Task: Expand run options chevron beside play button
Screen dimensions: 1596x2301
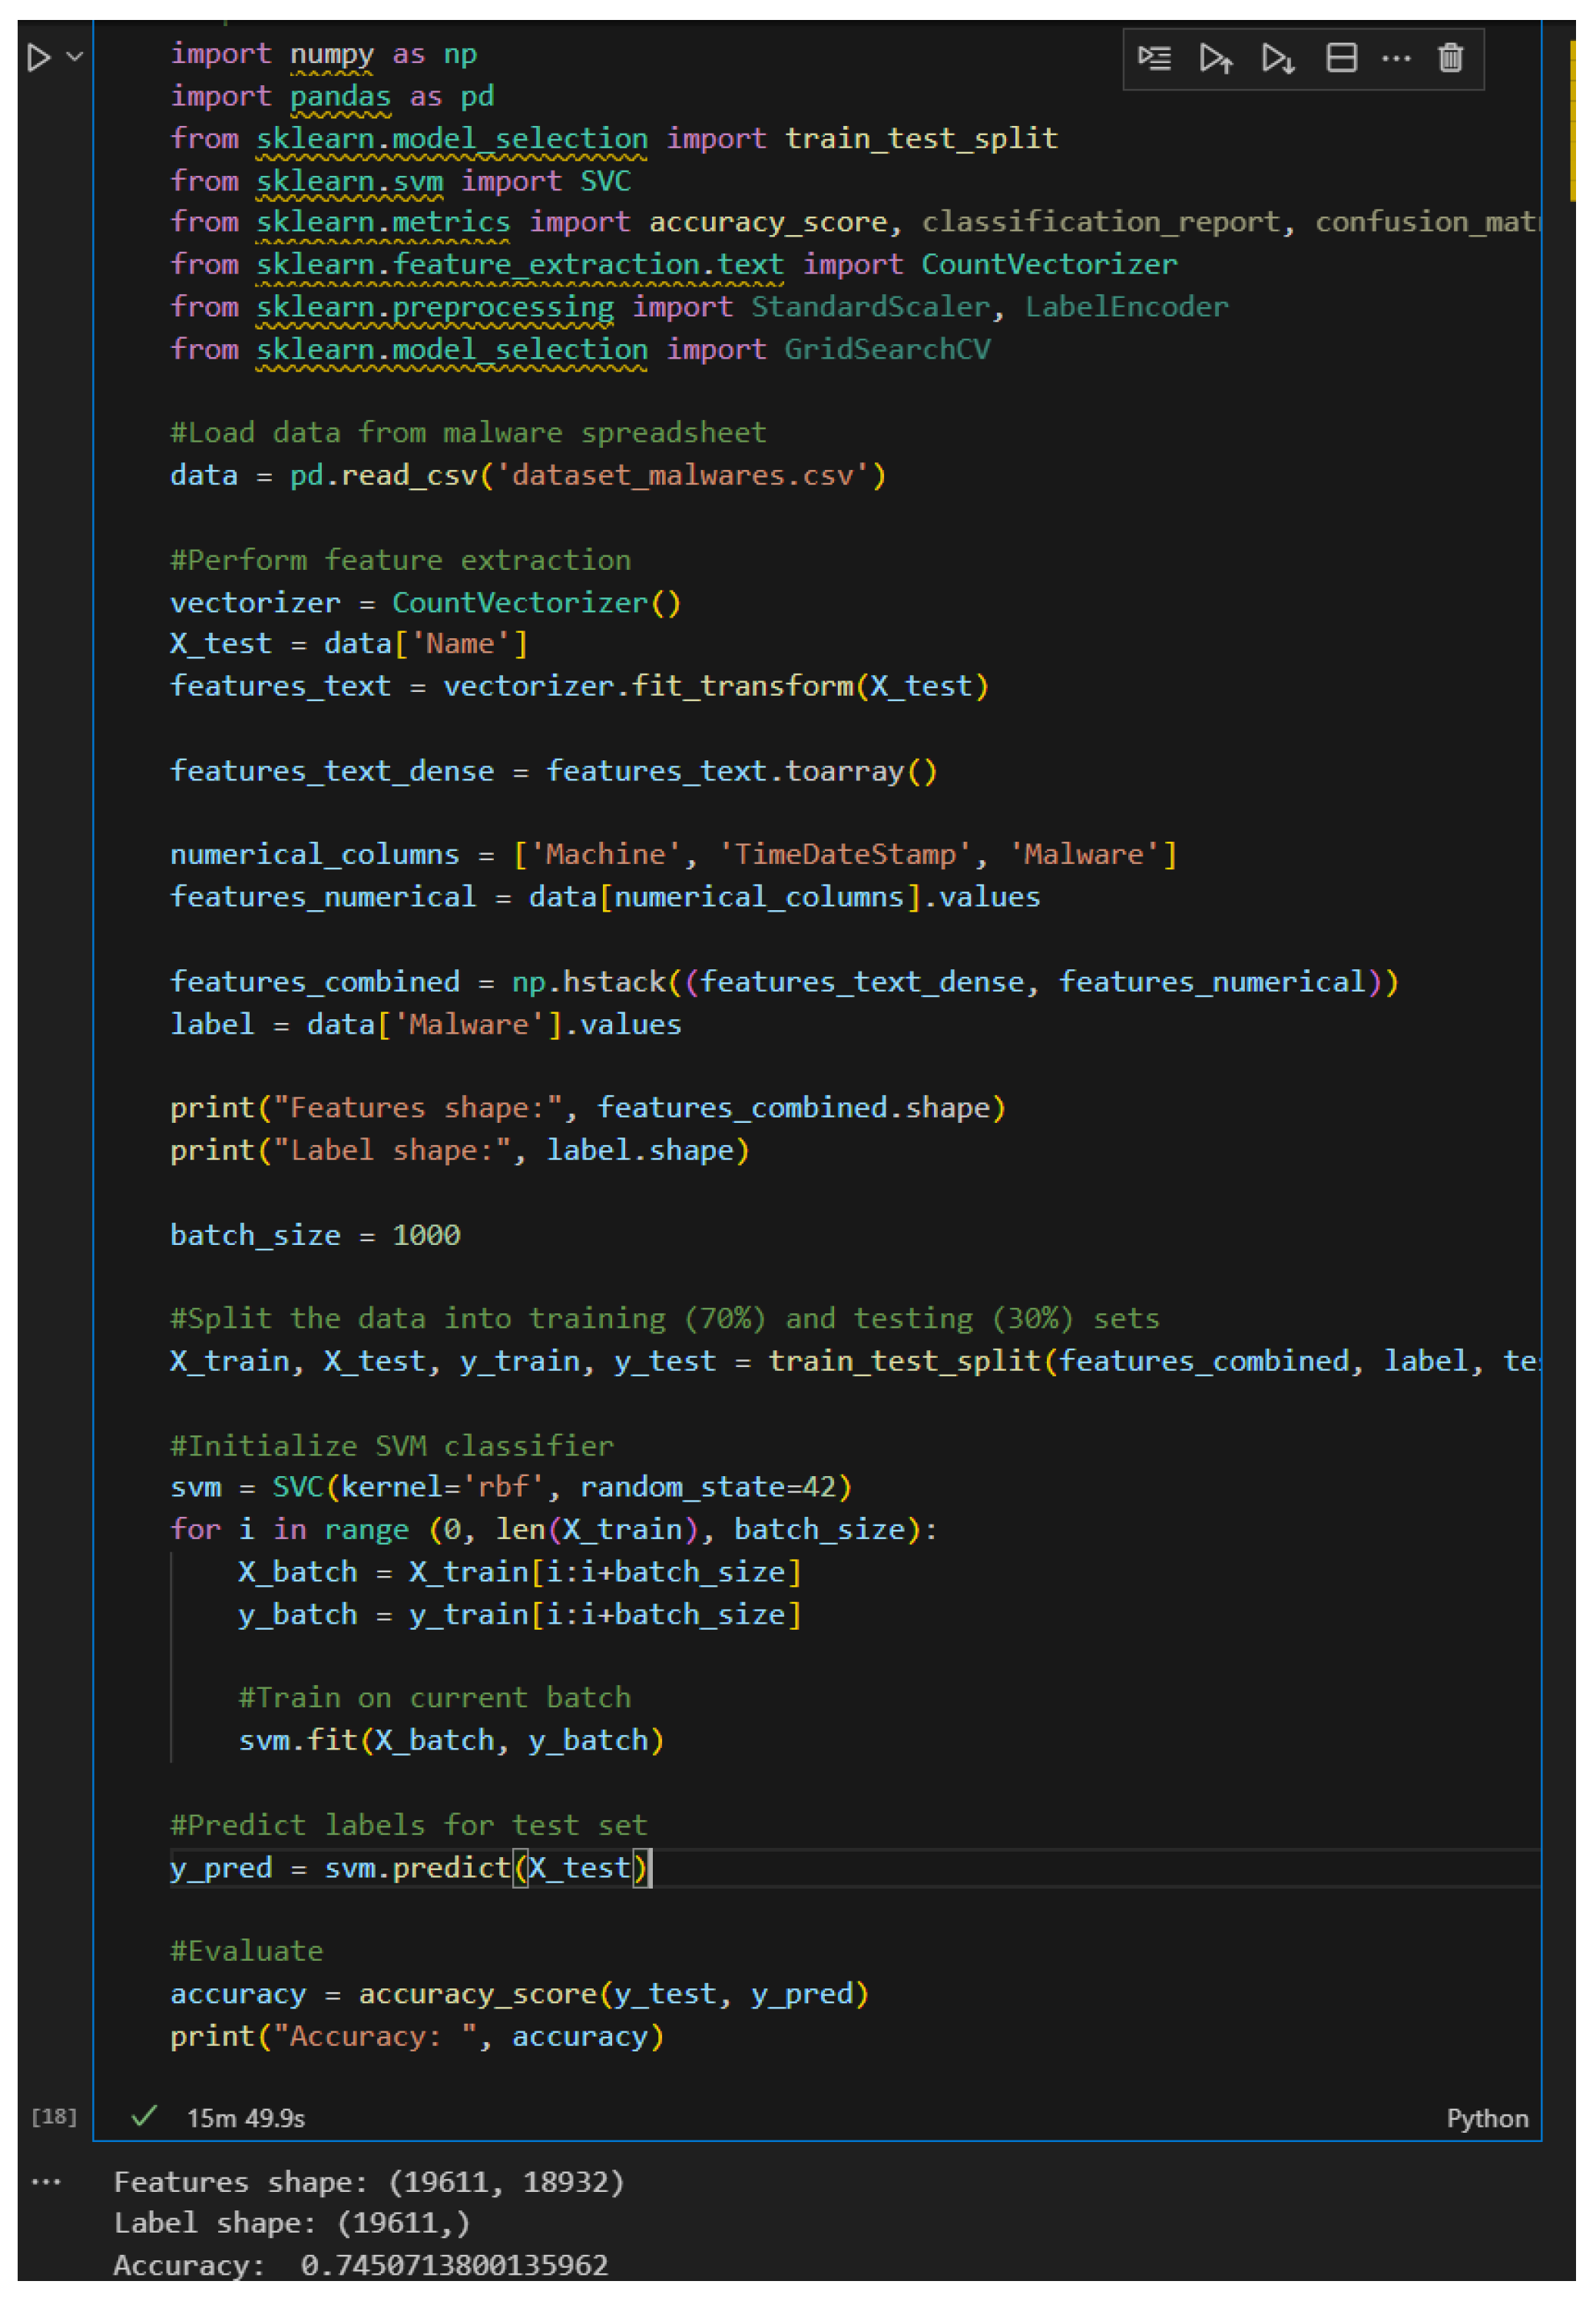Action: point(74,57)
